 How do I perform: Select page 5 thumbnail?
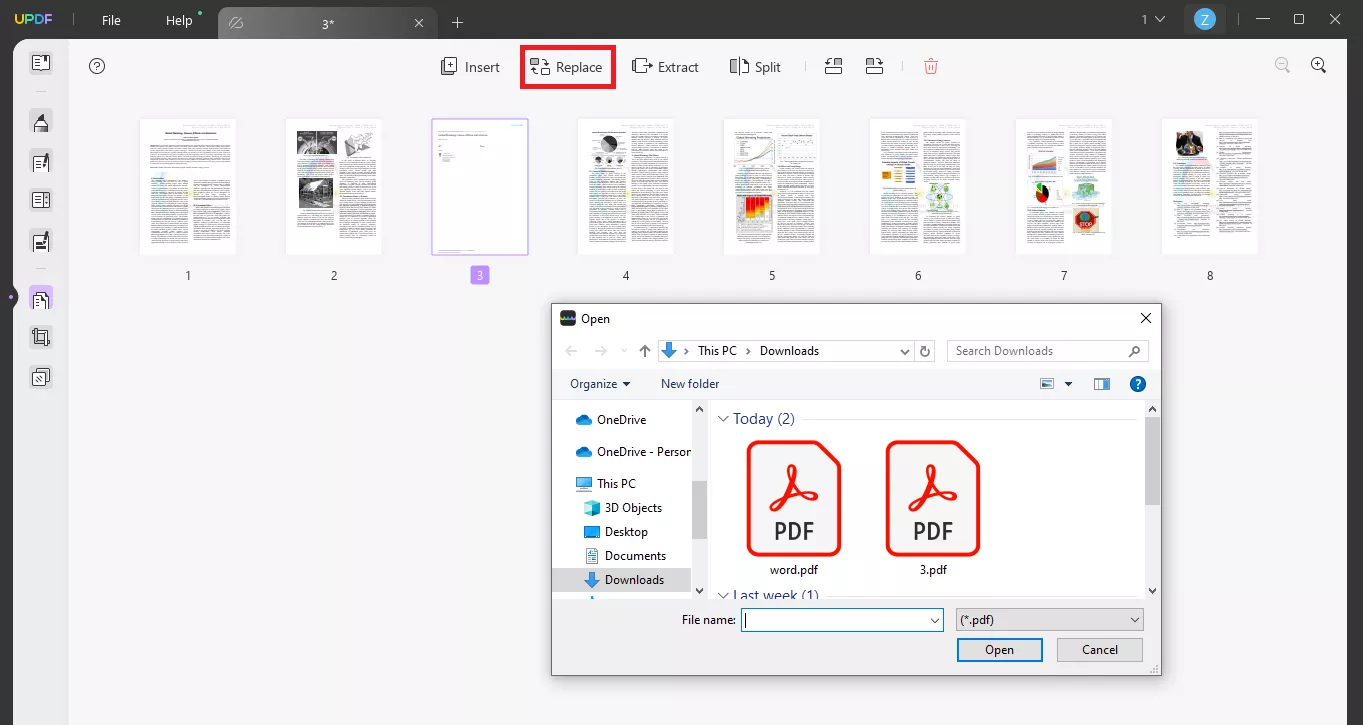(772, 187)
